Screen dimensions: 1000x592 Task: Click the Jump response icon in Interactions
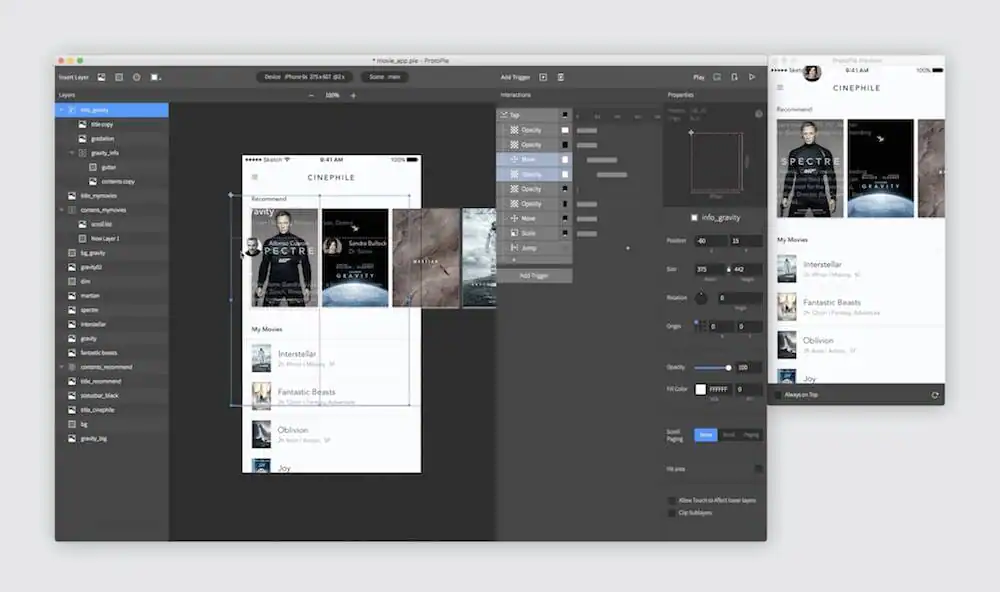point(514,246)
